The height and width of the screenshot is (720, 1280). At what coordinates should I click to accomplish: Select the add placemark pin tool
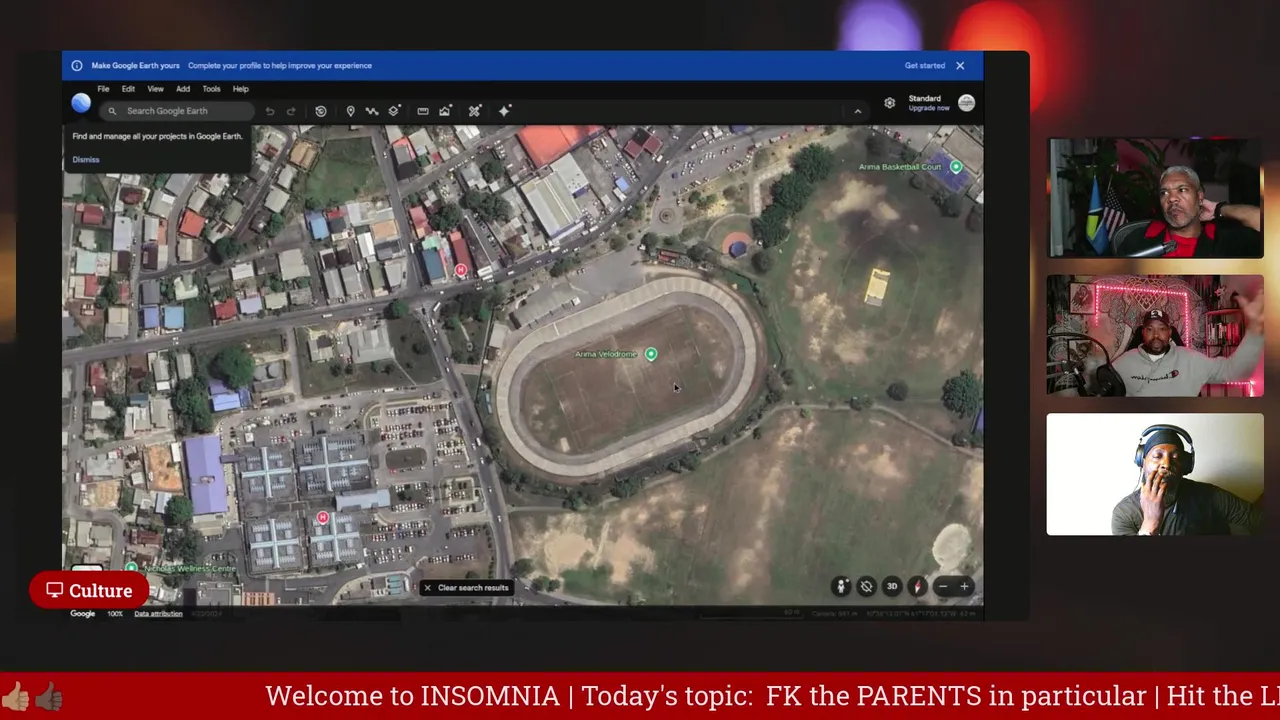(x=350, y=111)
